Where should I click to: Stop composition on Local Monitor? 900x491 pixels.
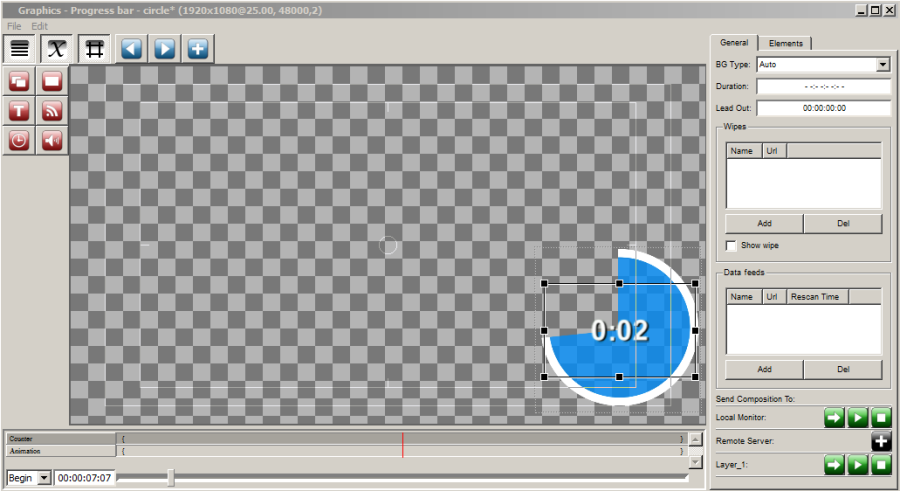pos(881,417)
